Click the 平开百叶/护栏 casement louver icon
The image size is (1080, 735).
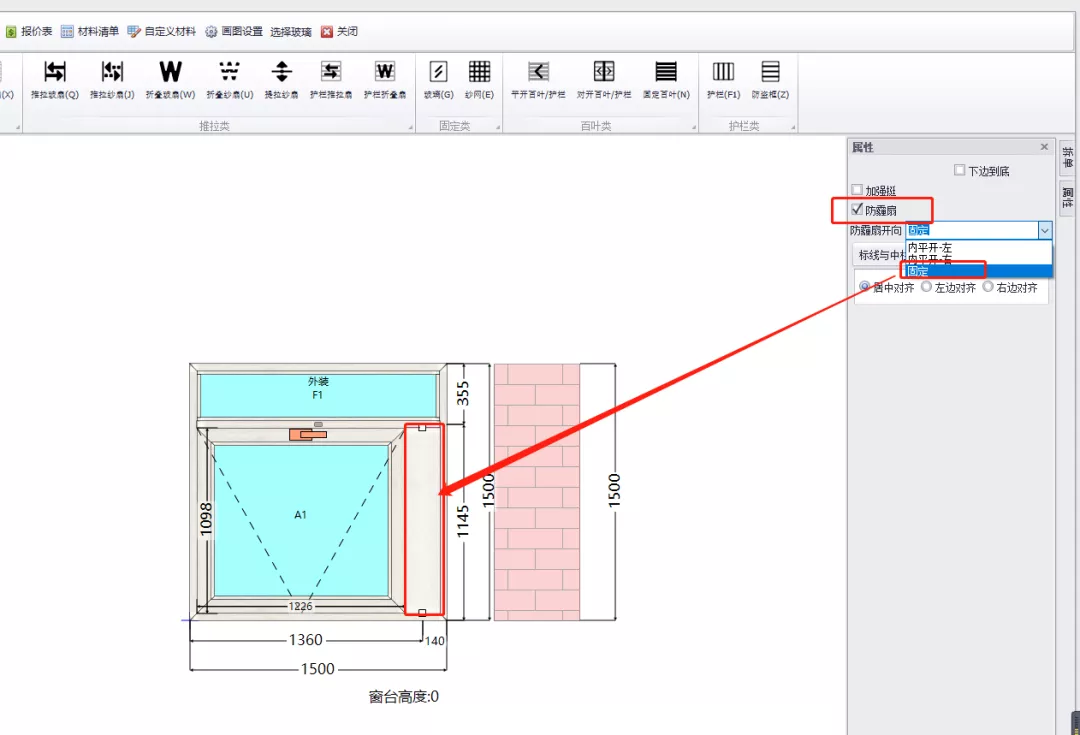538,79
